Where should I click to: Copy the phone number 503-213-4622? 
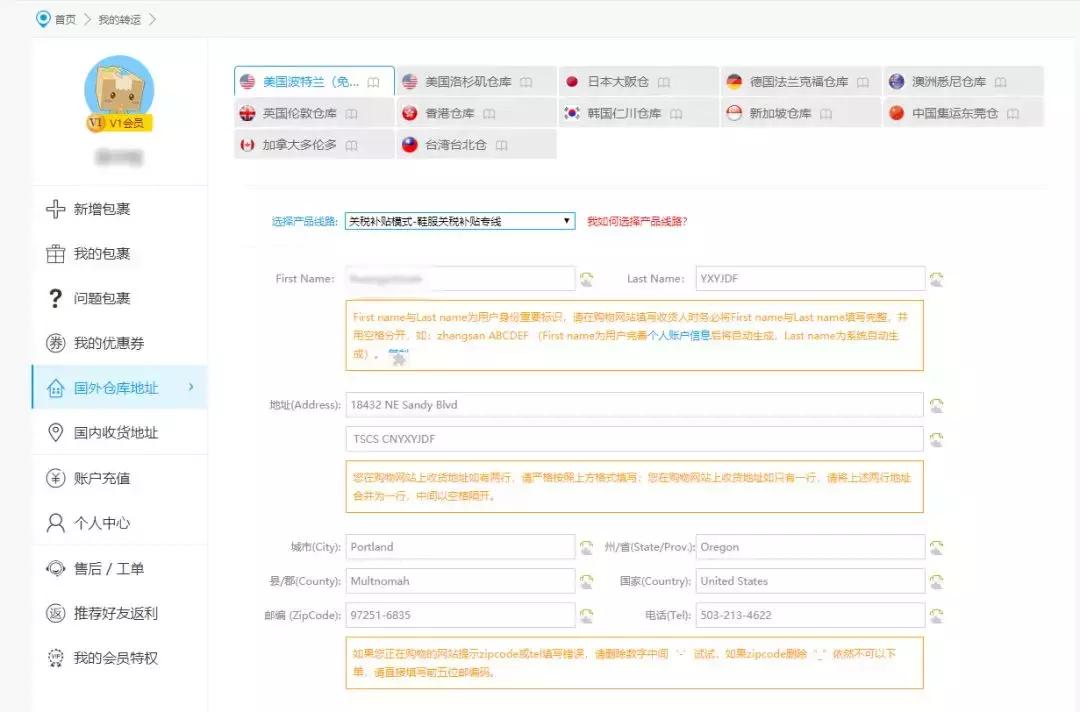tap(937, 615)
